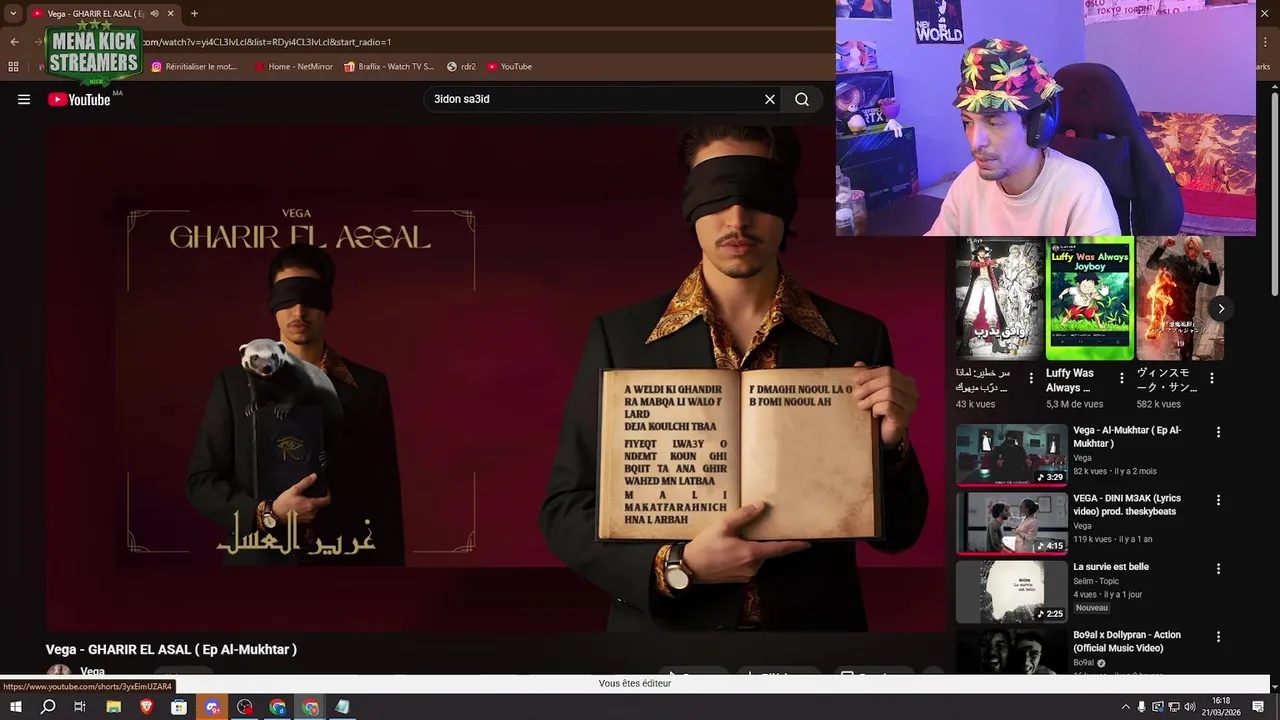The image size is (1280, 720).
Task: Open the bookmarks bar apps grid icon
Action: tap(13, 66)
